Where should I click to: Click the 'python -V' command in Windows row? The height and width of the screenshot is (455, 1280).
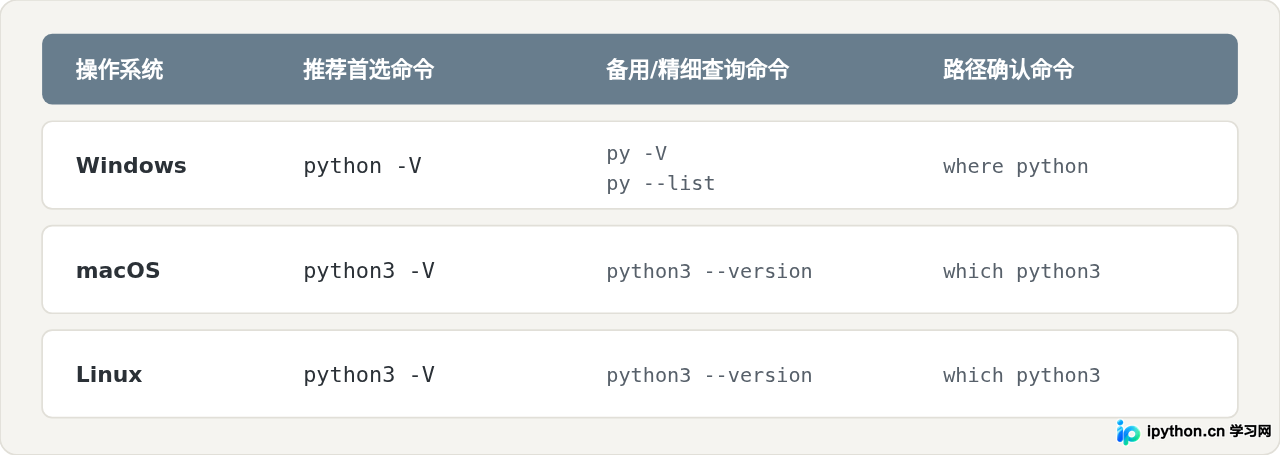tap(363, 166)
